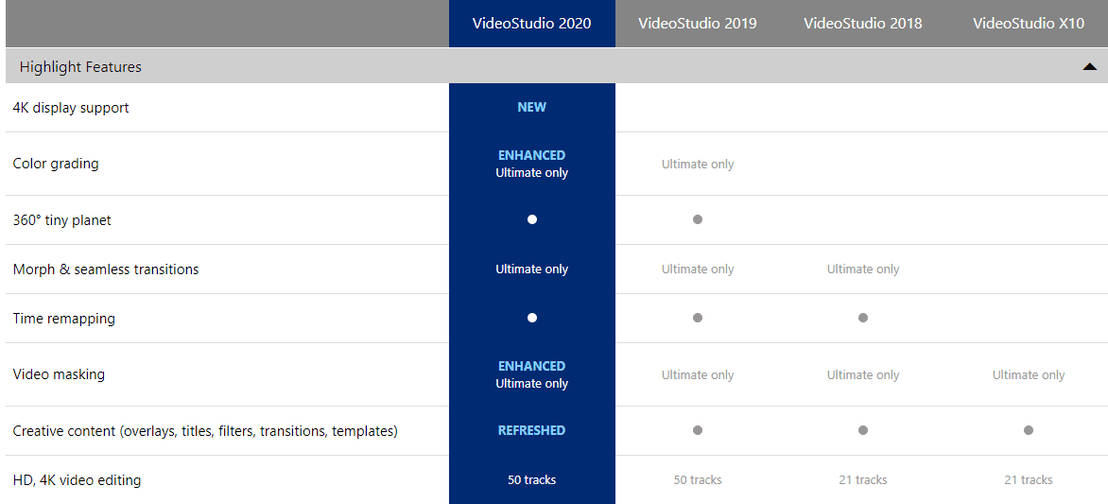Screen dimensions: 1108x504
Task: Click Creative content dot under VideoStudio 2018
Action: tap(863, 430)
